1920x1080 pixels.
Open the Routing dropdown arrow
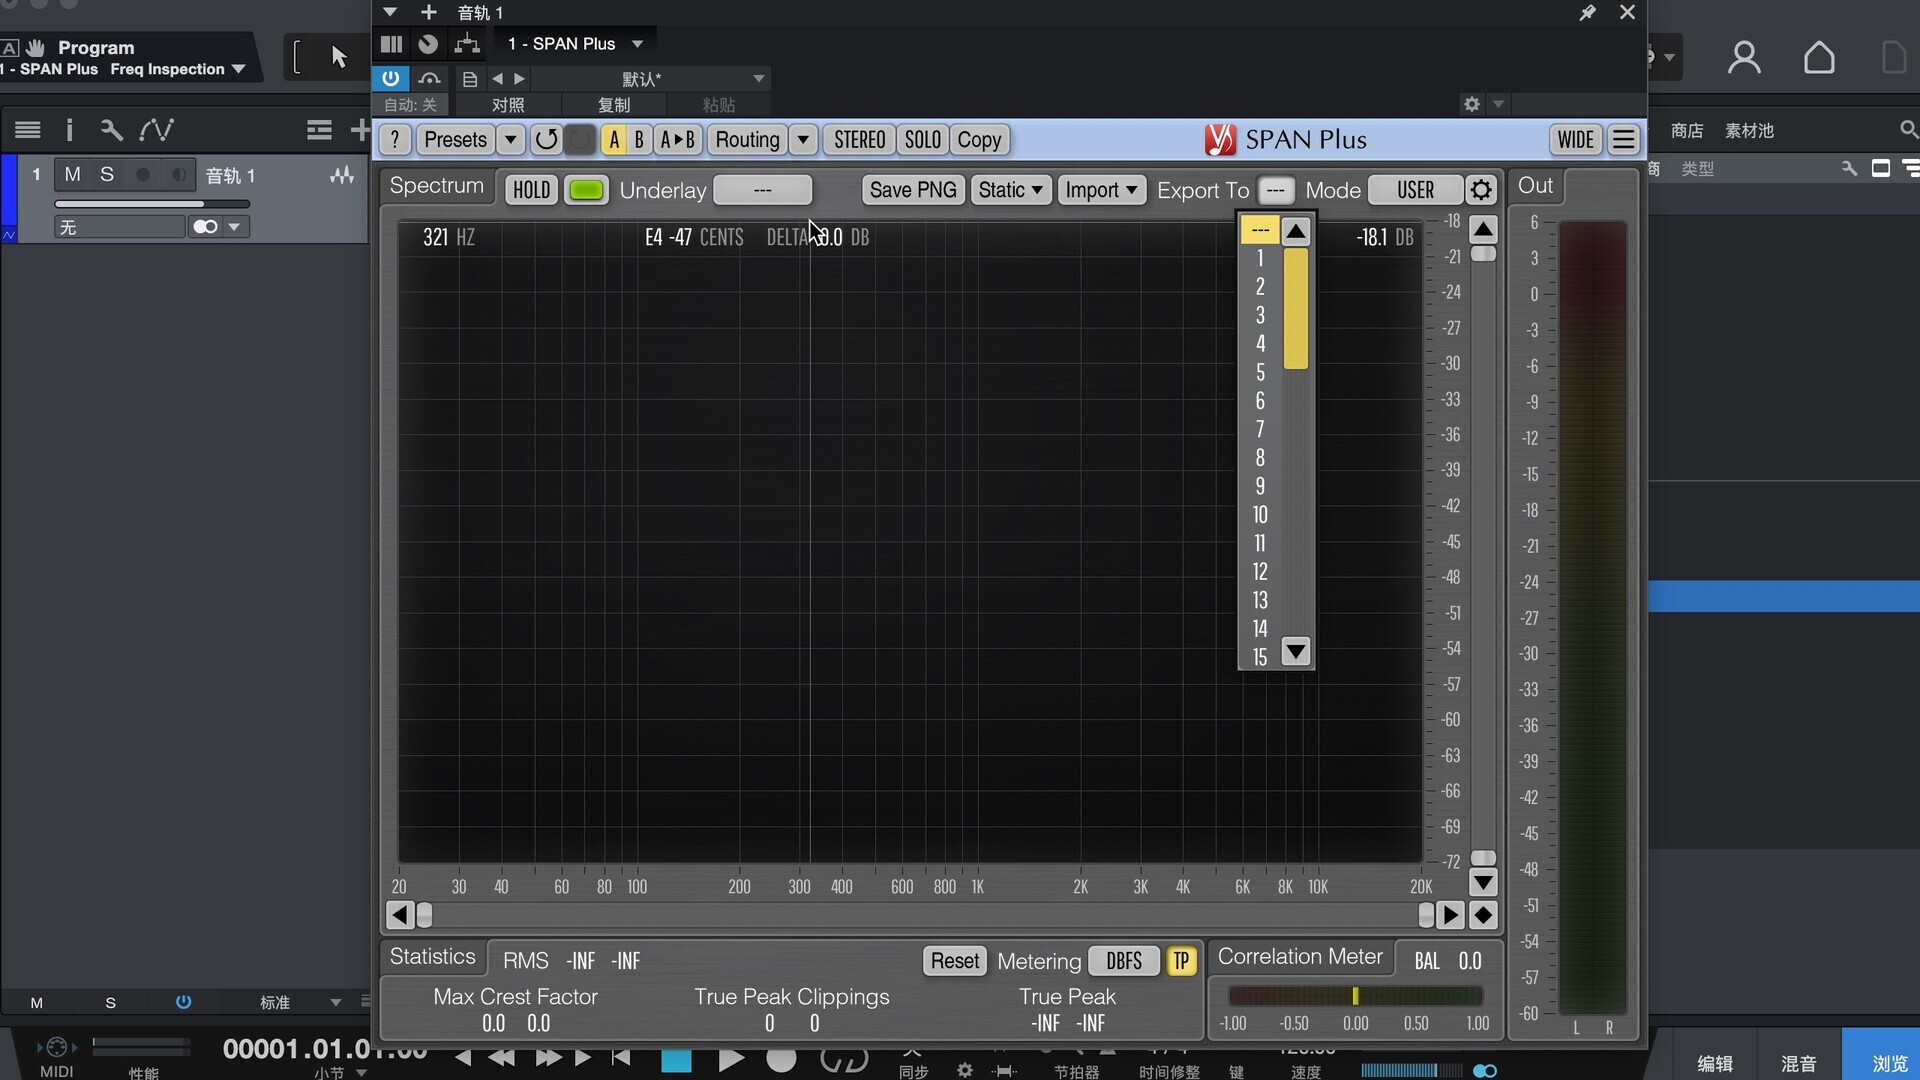pos(803,140)
